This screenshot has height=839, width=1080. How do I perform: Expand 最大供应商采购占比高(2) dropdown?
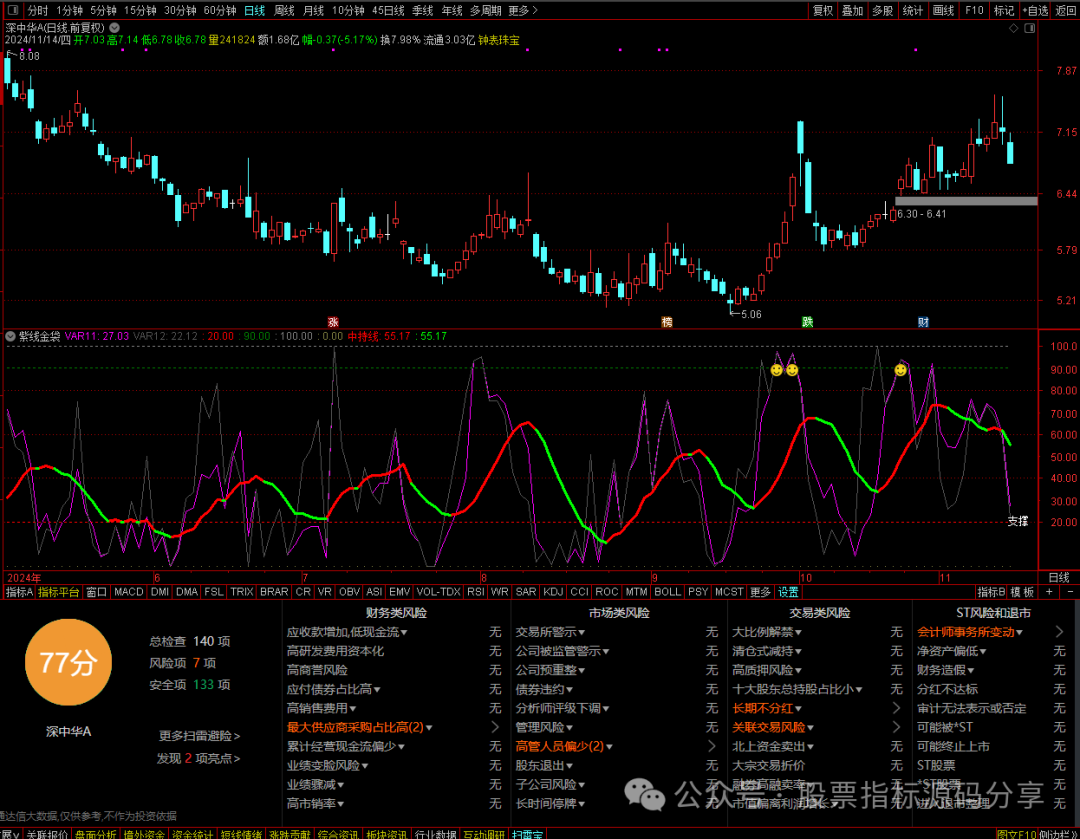[429, 727]
